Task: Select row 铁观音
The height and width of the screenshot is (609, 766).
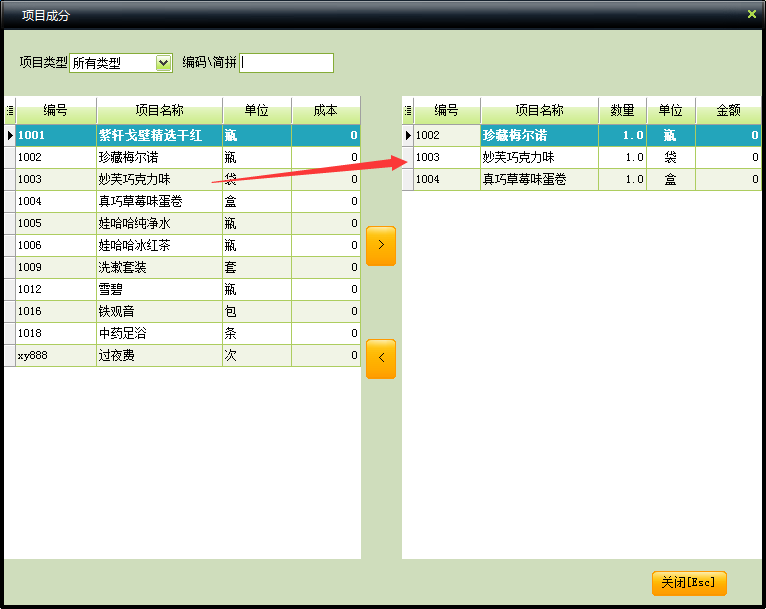Action: (182, 311)
